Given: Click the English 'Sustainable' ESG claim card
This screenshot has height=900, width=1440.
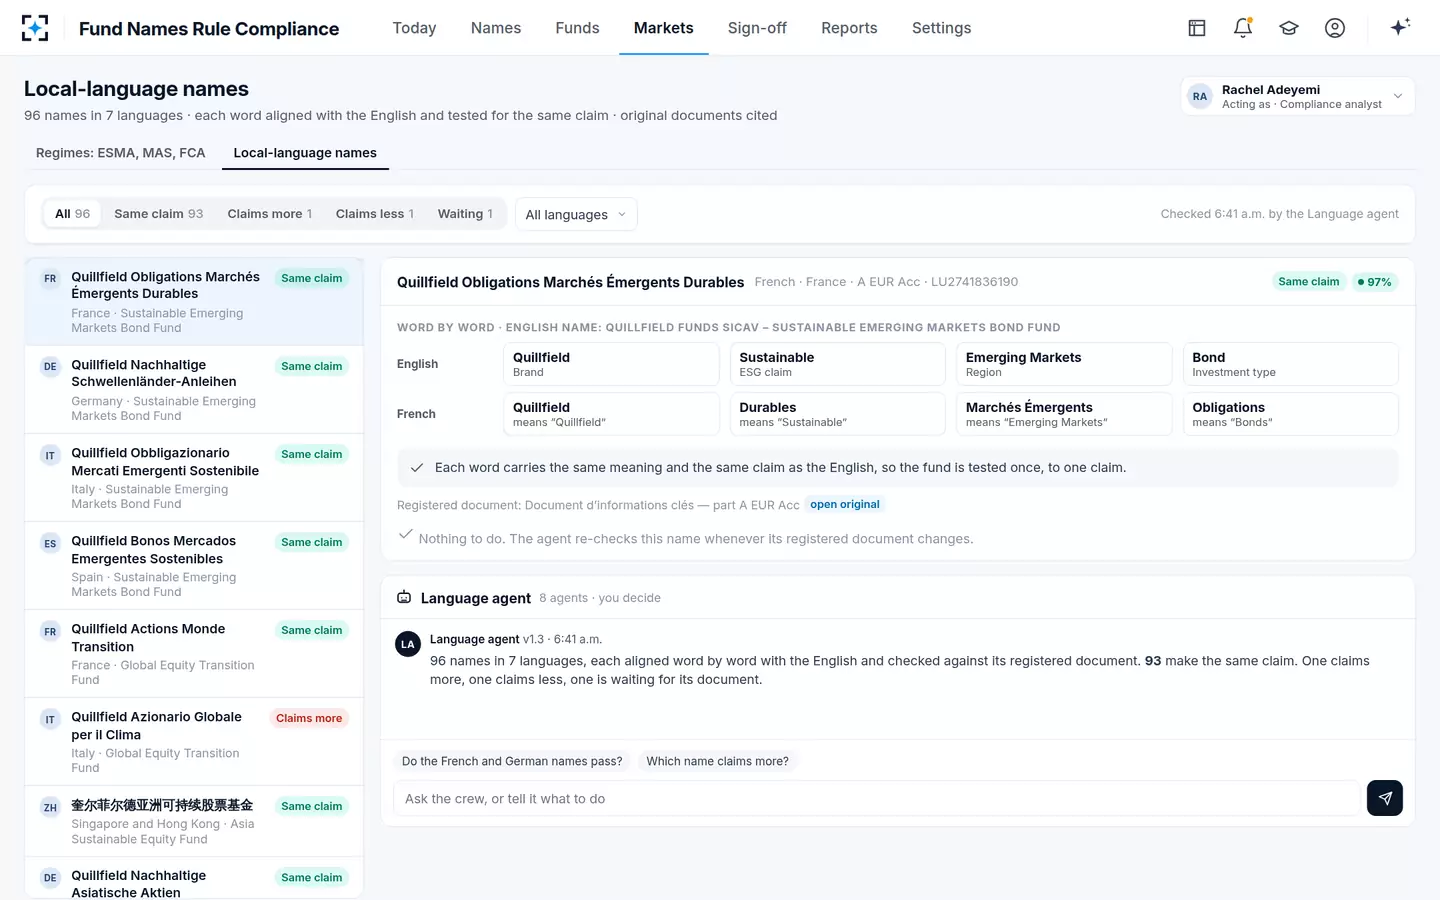Looking at the screenshot, I should click(x=838, y=364).
